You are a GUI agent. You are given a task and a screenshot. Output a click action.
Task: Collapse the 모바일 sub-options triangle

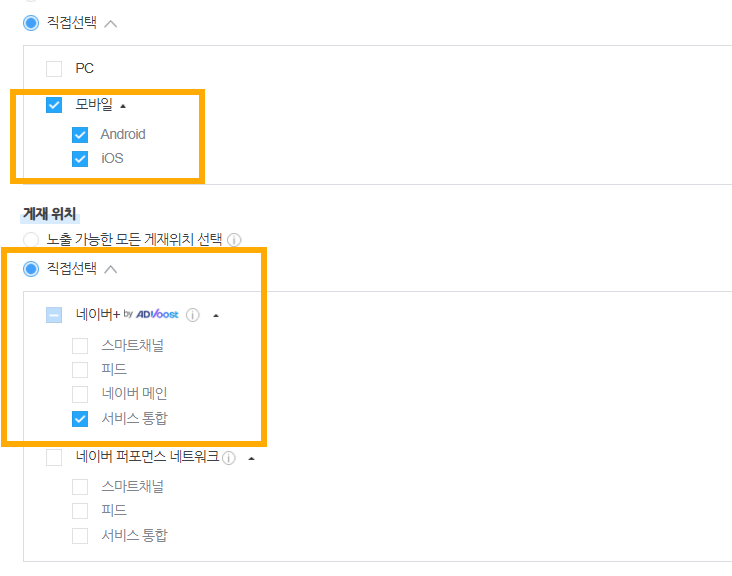[123, 106]
